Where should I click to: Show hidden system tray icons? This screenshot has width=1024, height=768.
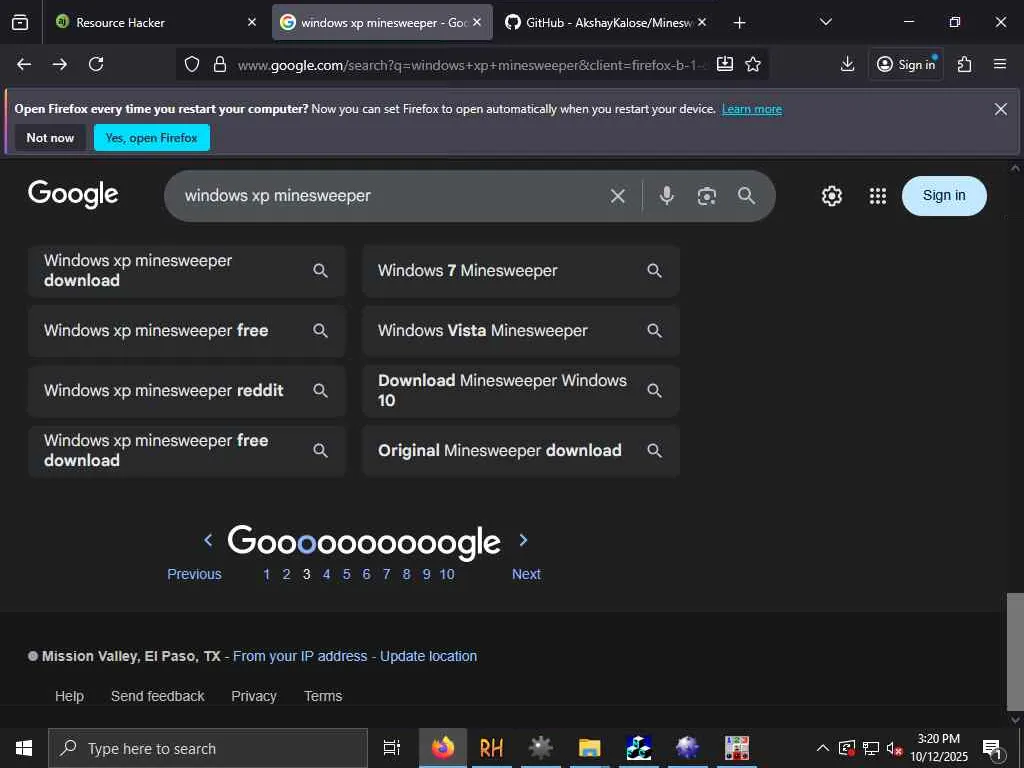tap(823, 748)
